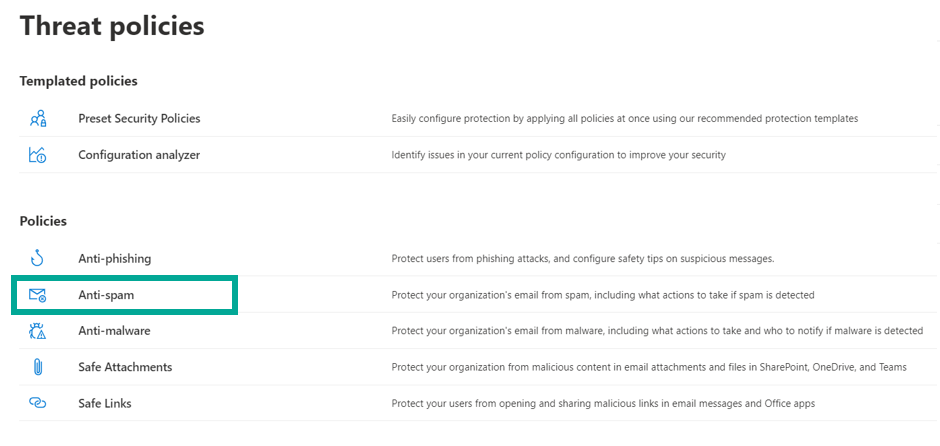Click the Anti-spam row description about spam detection
This screenshot has height=446, width=940.
[602, 295]
